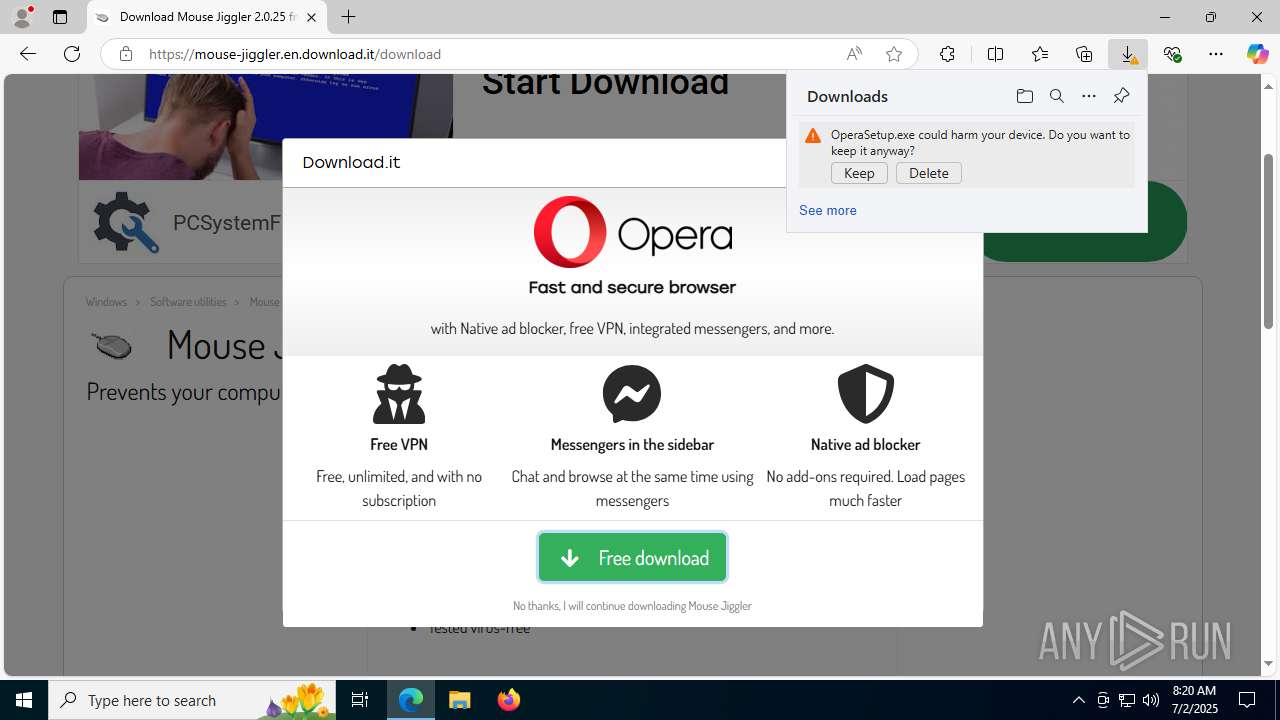
Task: Click scrollbar down arrow
Action: pyautogui.click(x=1269, y=664)
